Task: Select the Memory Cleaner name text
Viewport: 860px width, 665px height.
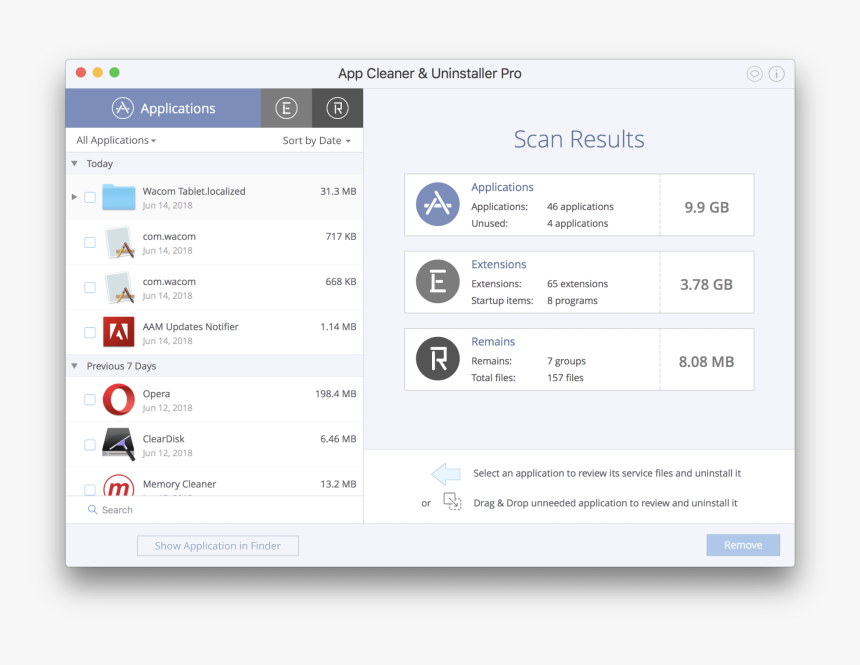Action: click(179, 484)
